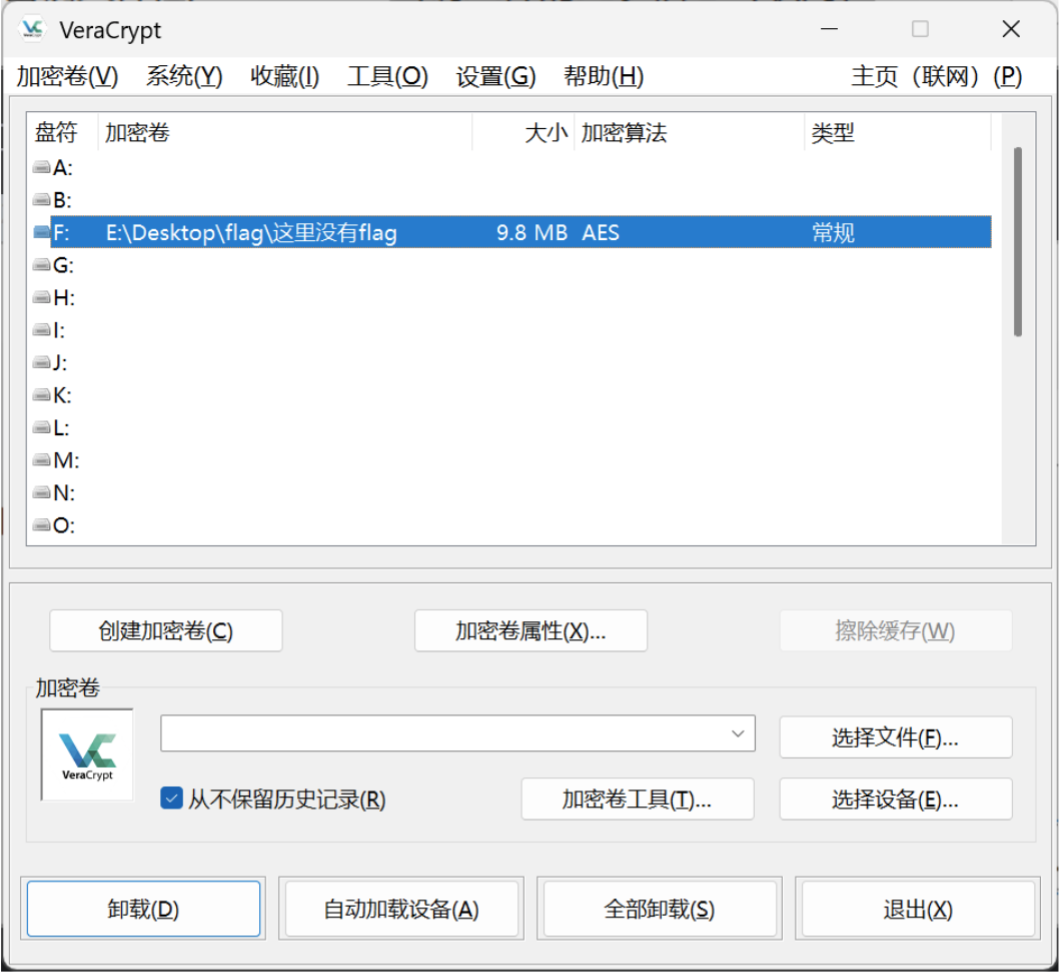The image size is (1060, 974).
Task: Open the 系统(Y) menu
Action: [184, 76]
